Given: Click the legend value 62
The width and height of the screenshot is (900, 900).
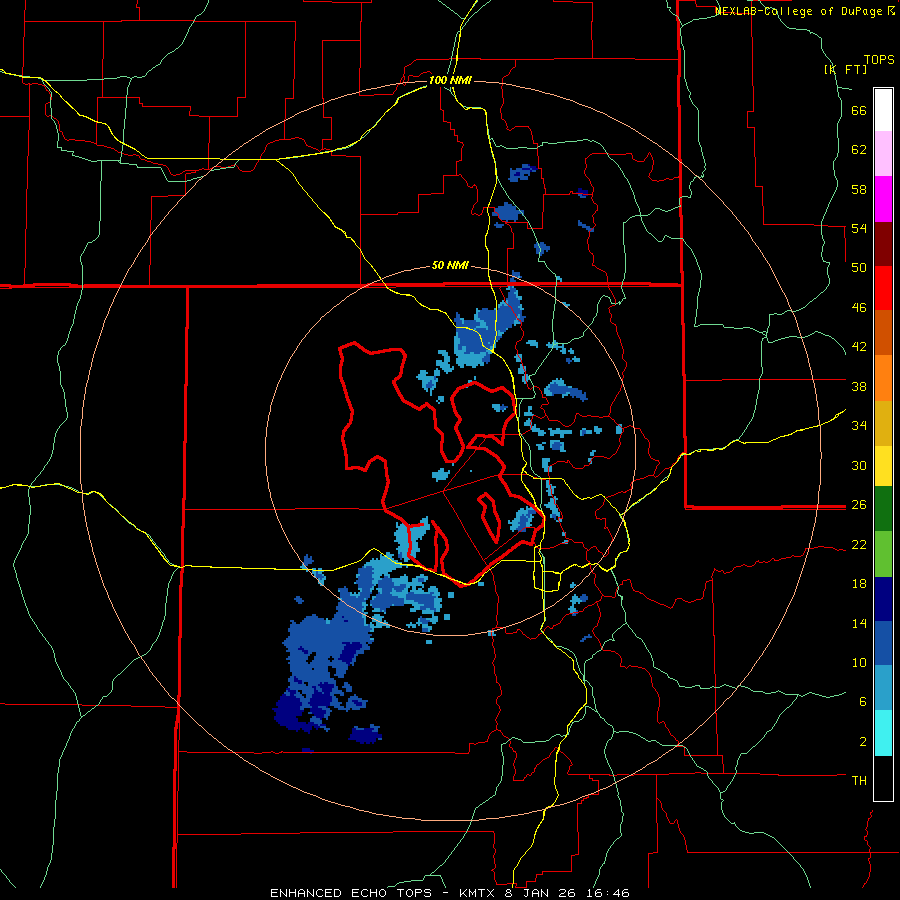Looking at the screenshot, I should [859, 150].
